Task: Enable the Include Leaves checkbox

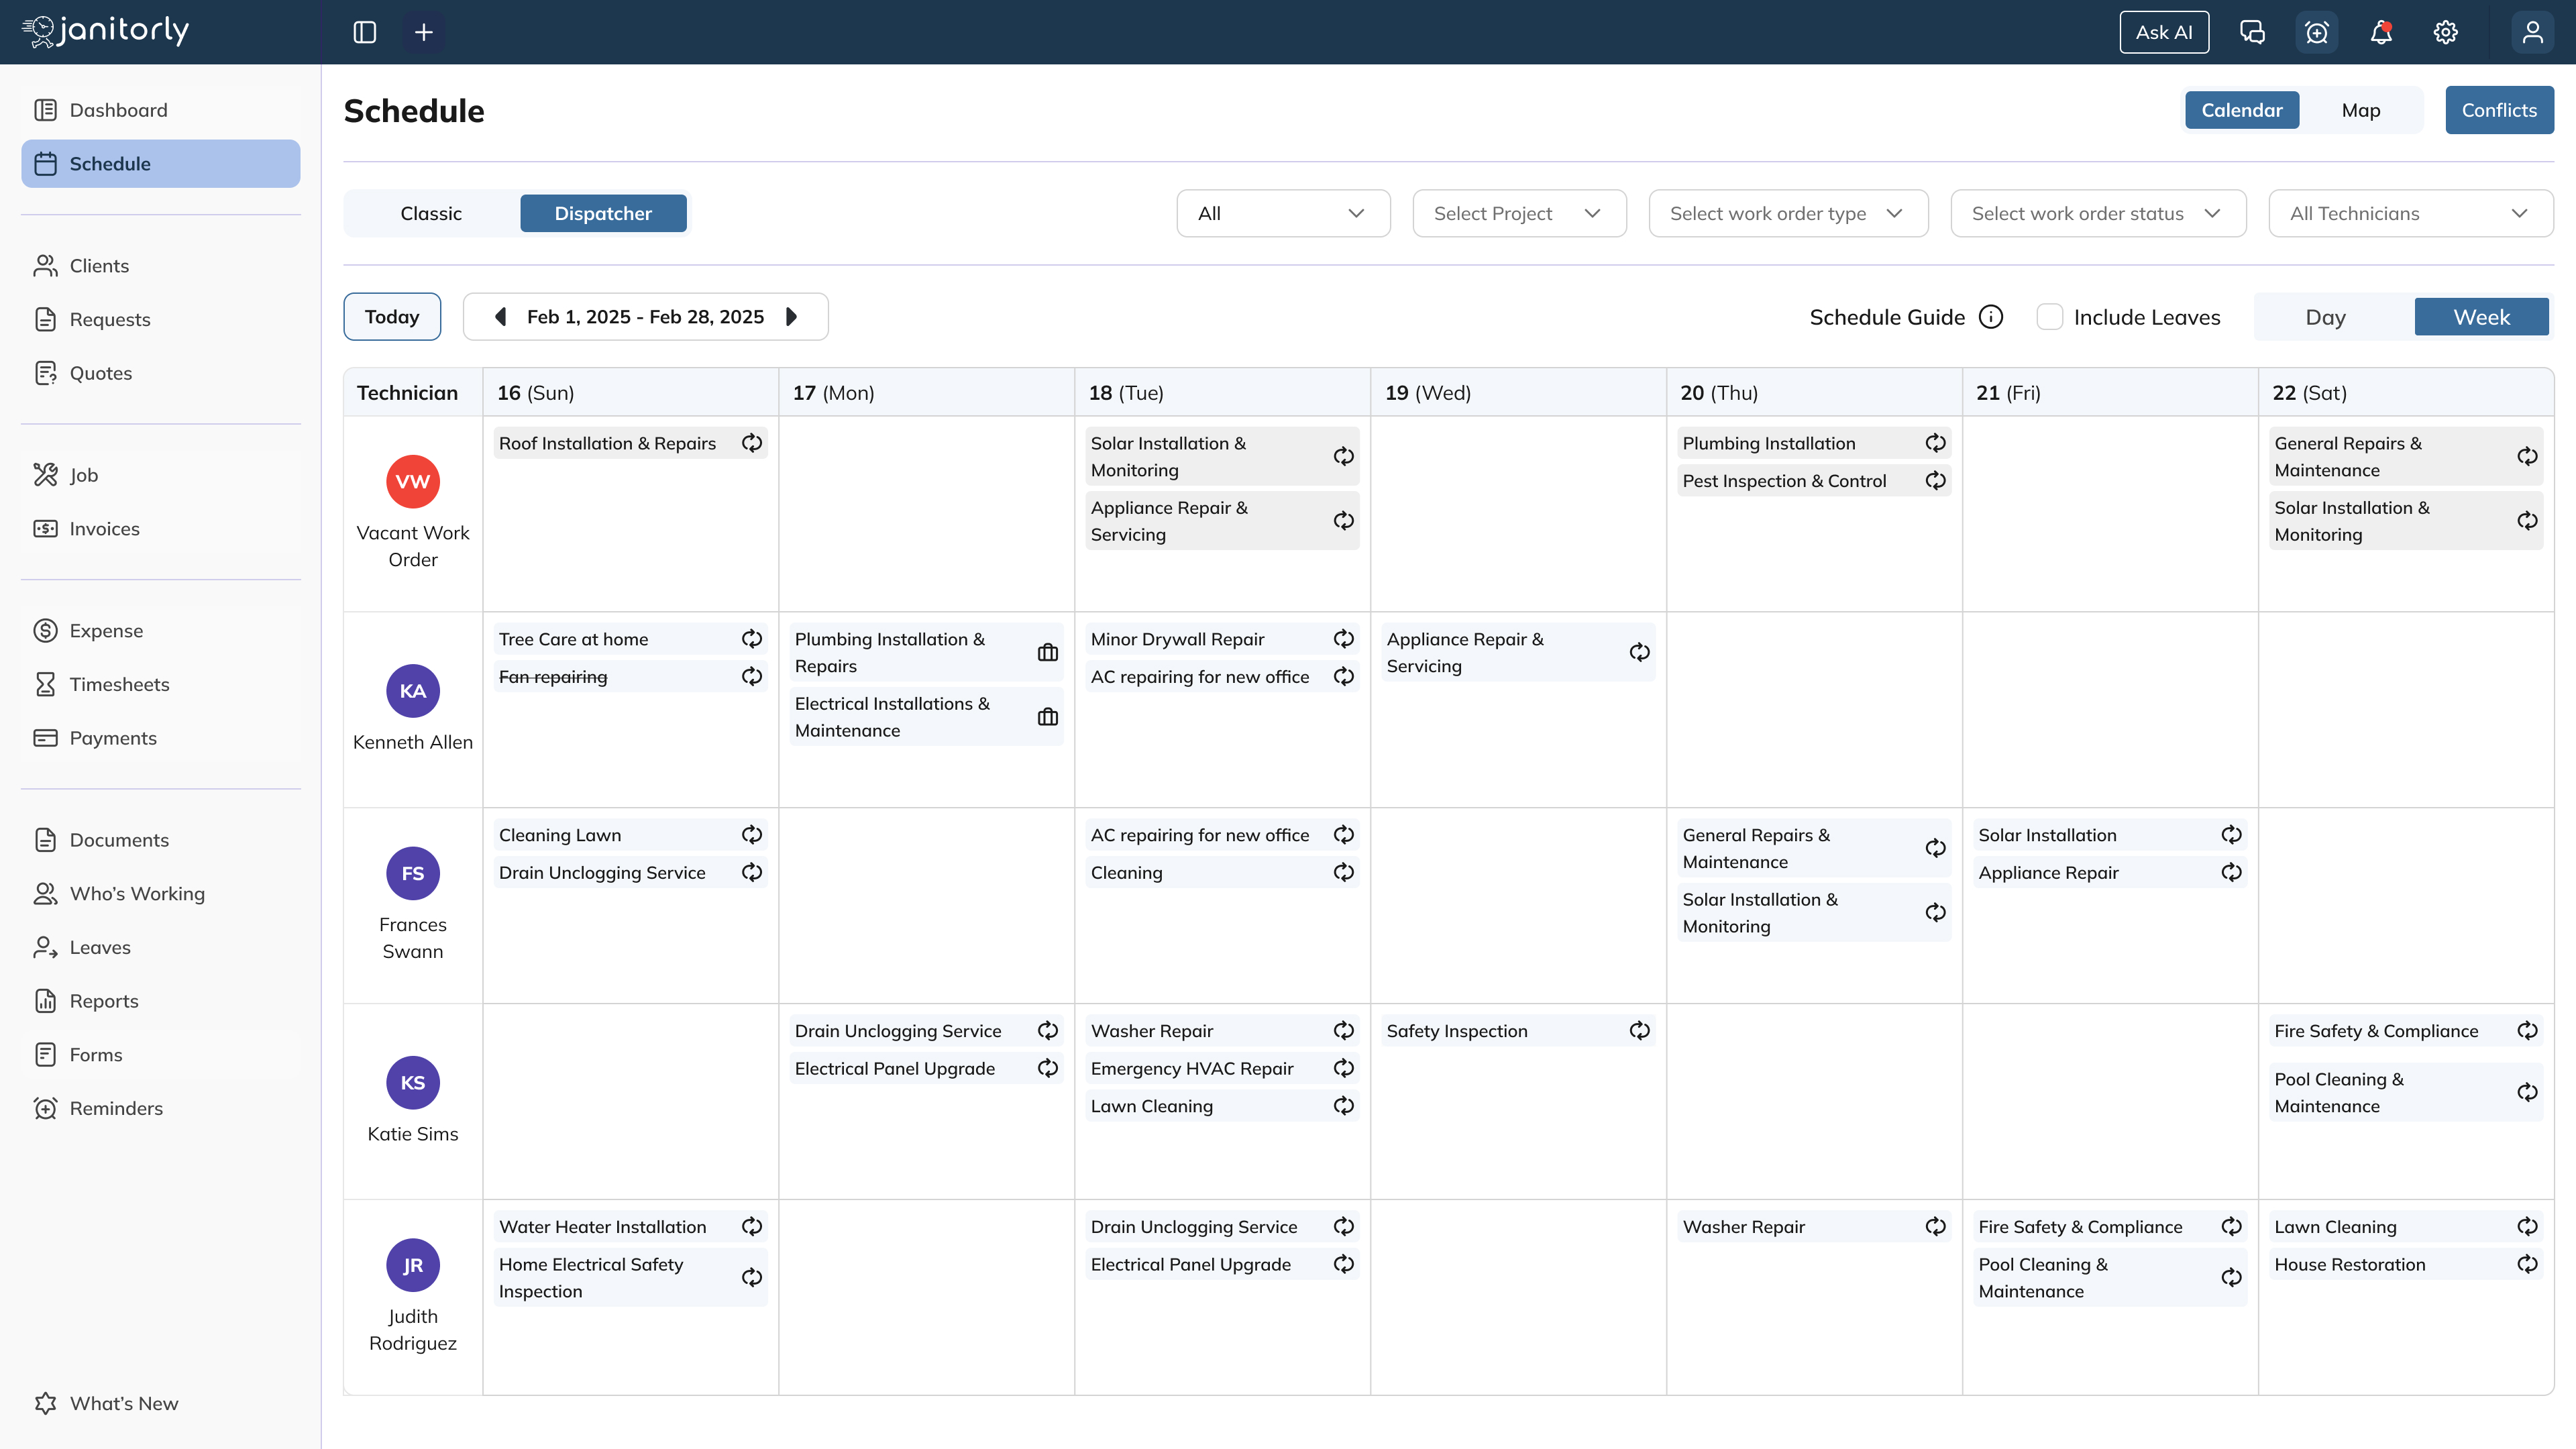Action: coord(2050,317)
